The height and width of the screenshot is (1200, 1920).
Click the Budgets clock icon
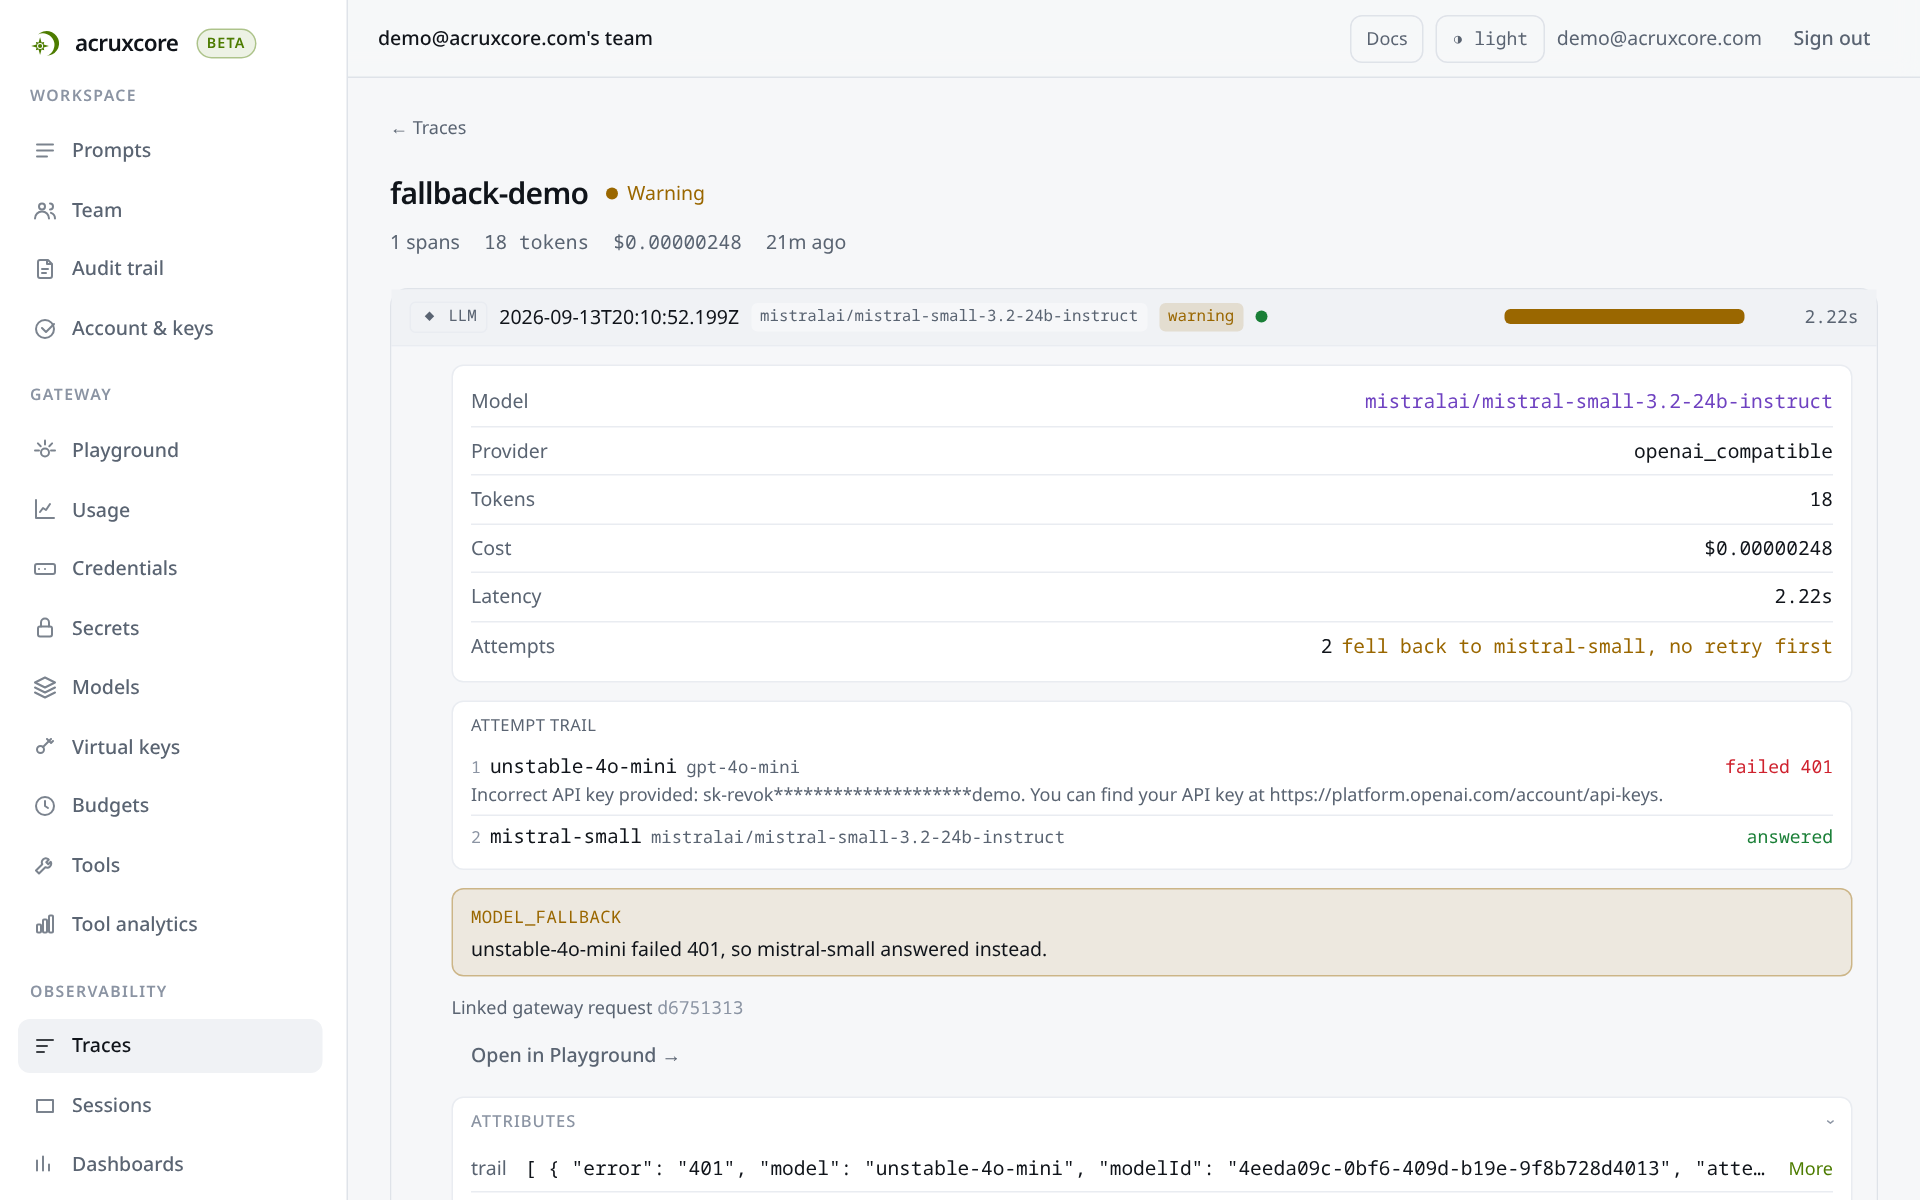click(45, 805)
